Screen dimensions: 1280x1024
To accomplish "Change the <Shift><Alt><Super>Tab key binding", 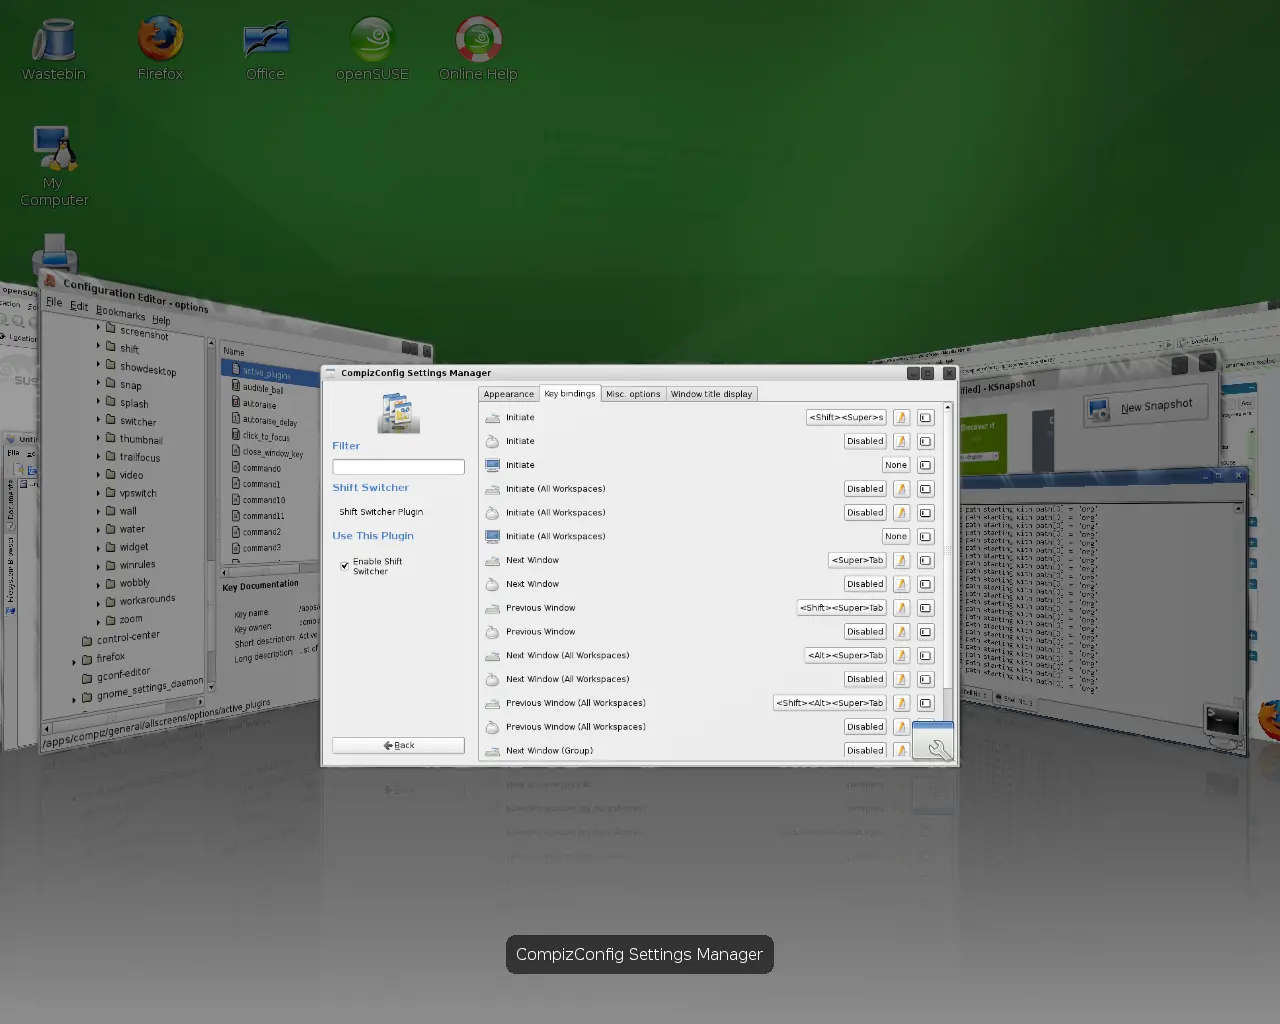I will (x=829, y=703).
